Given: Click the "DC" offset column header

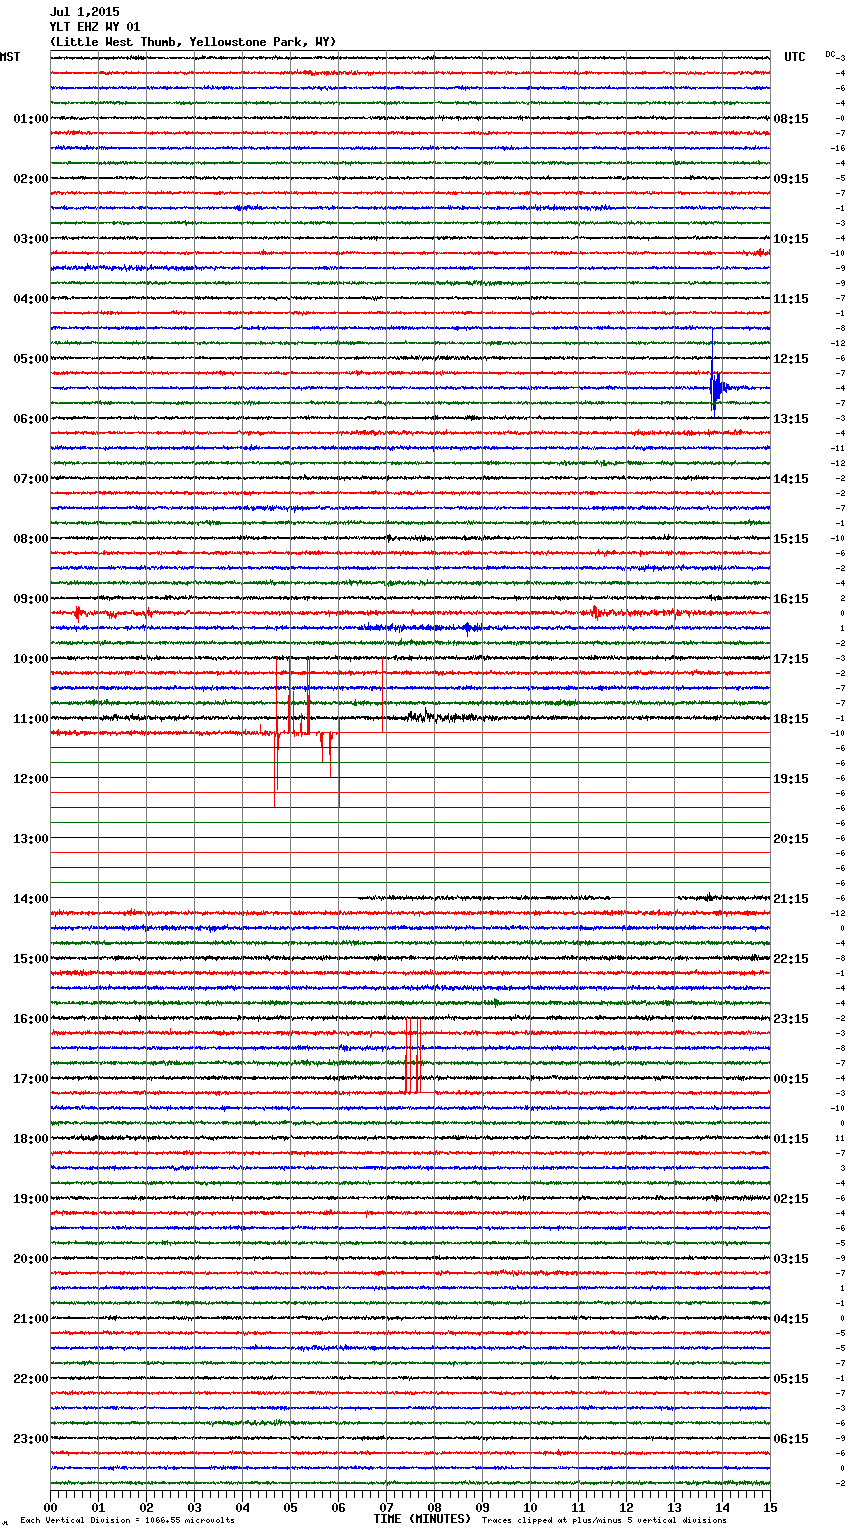Looking at the screenshot, I should coord(830,54).
